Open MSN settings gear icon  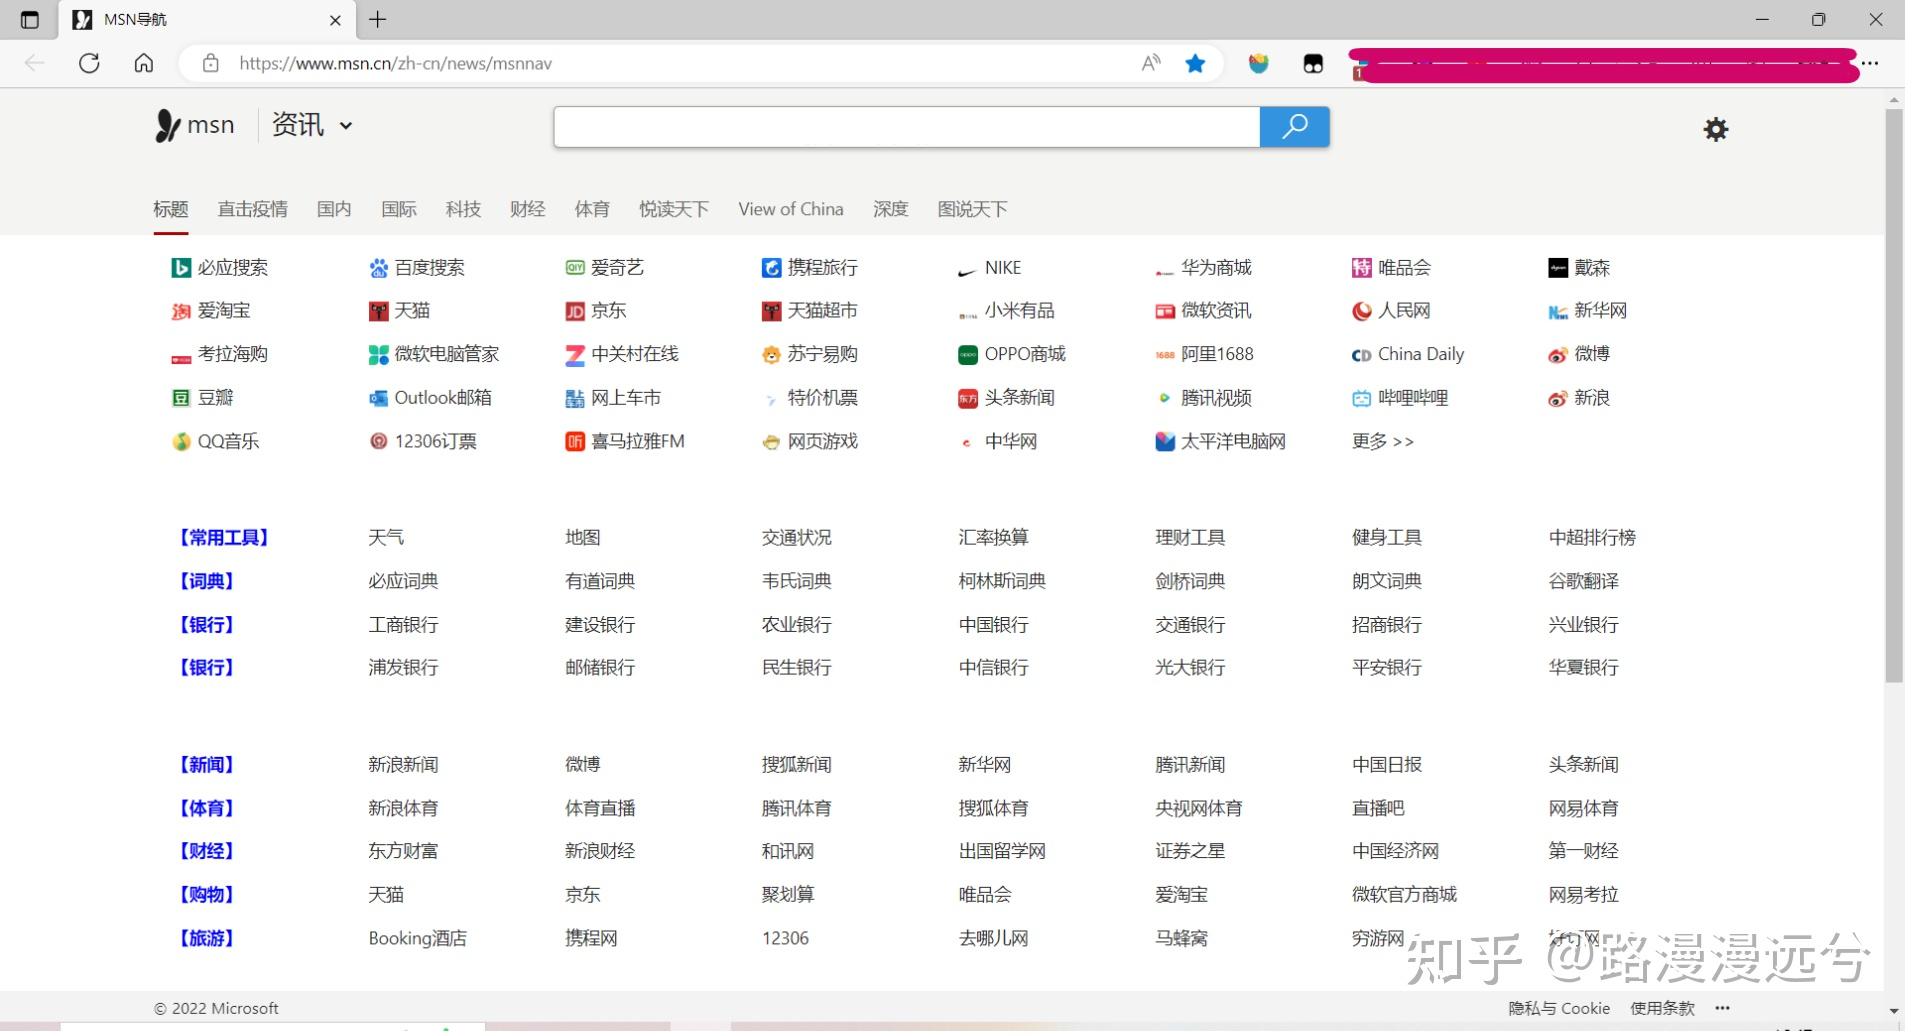1727,129
